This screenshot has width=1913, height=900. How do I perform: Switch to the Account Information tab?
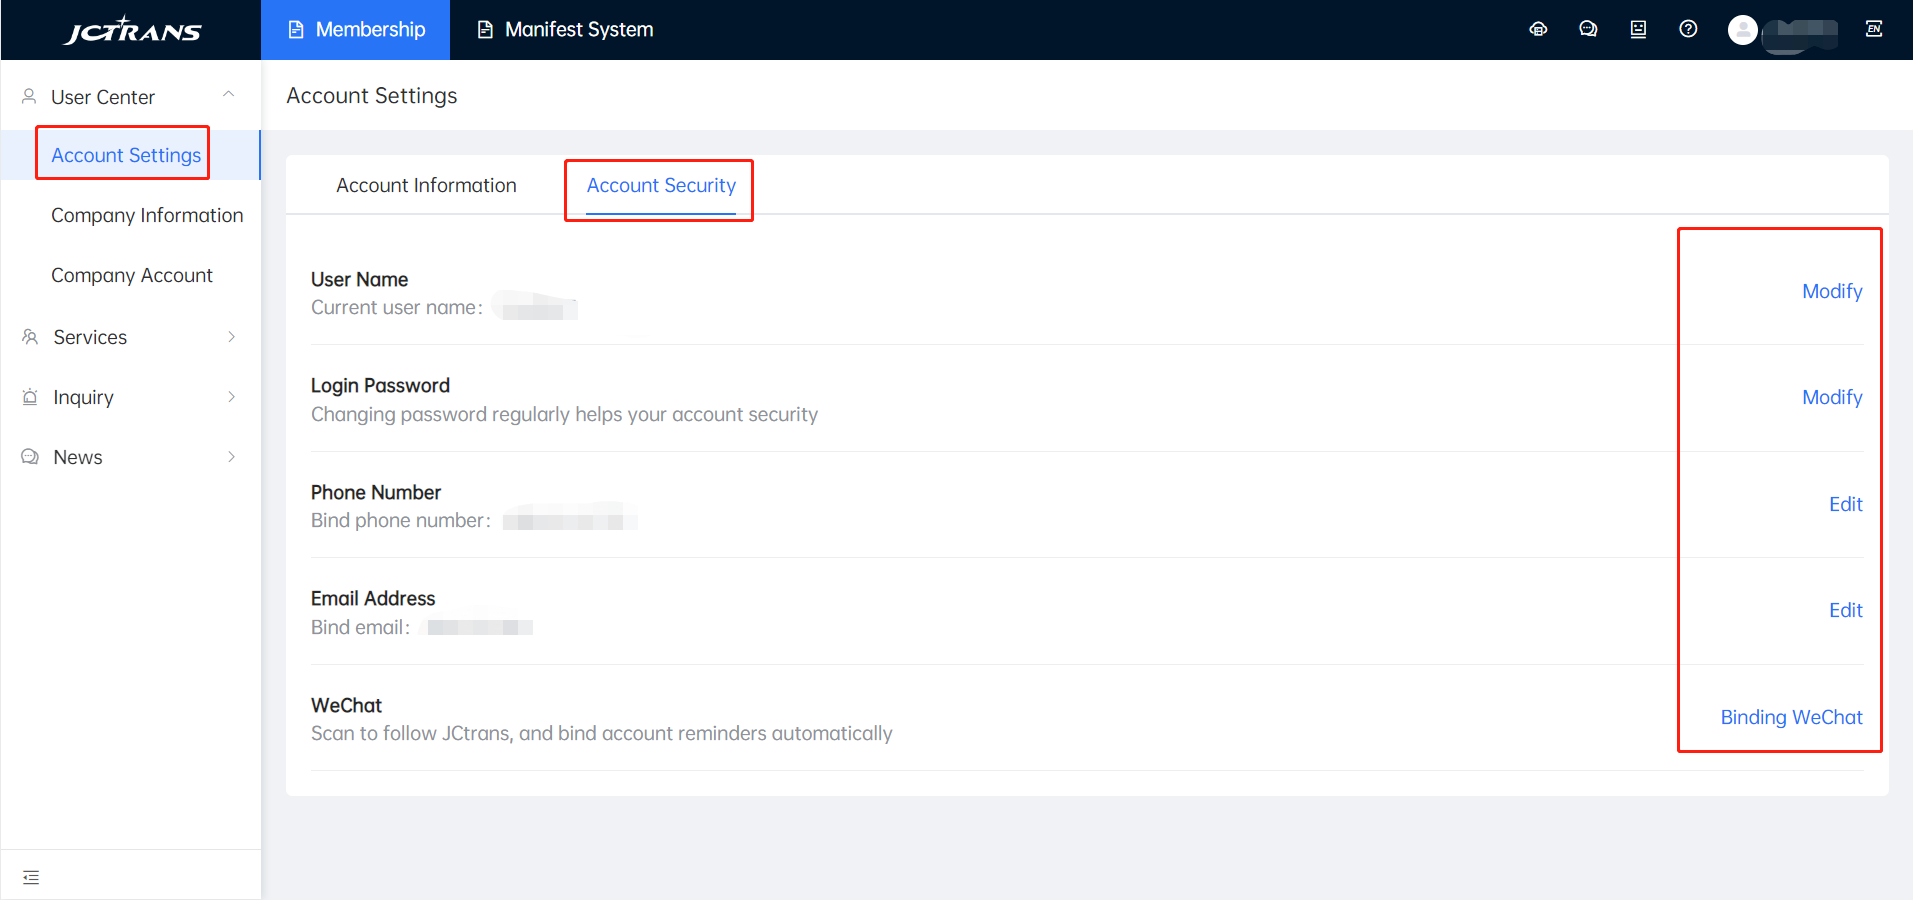click(426, 185)
